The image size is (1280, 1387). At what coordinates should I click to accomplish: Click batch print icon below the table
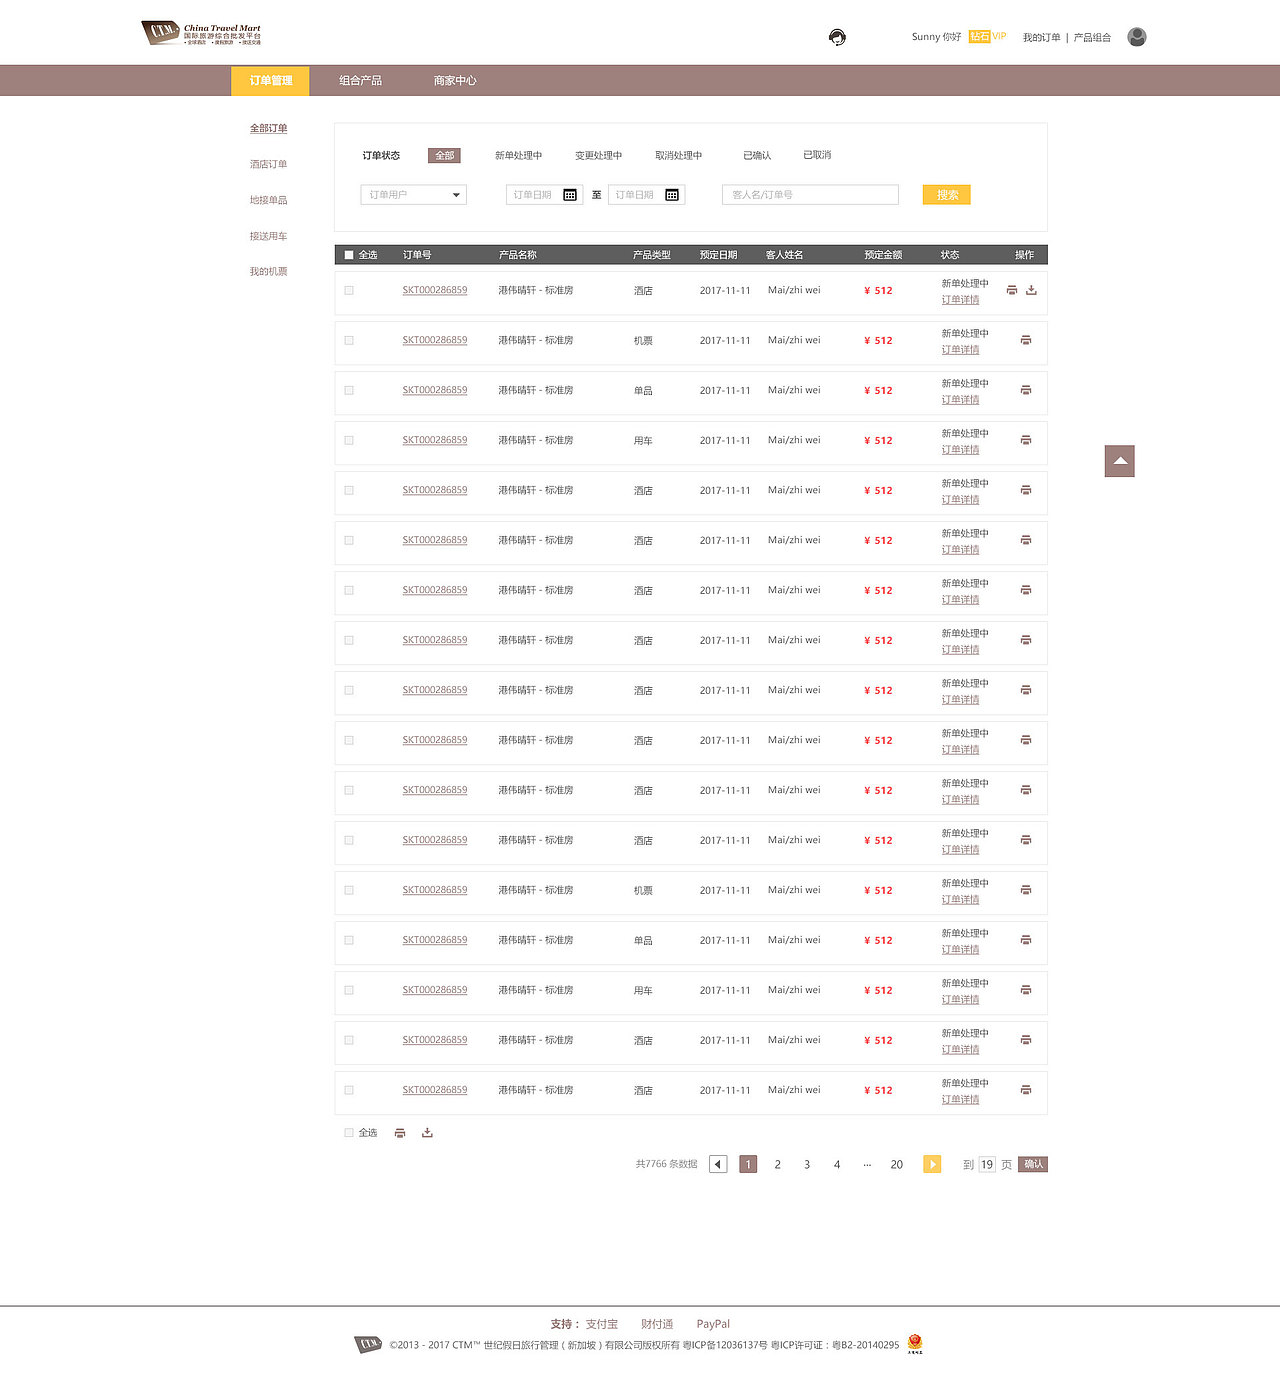click(400, 1133)
